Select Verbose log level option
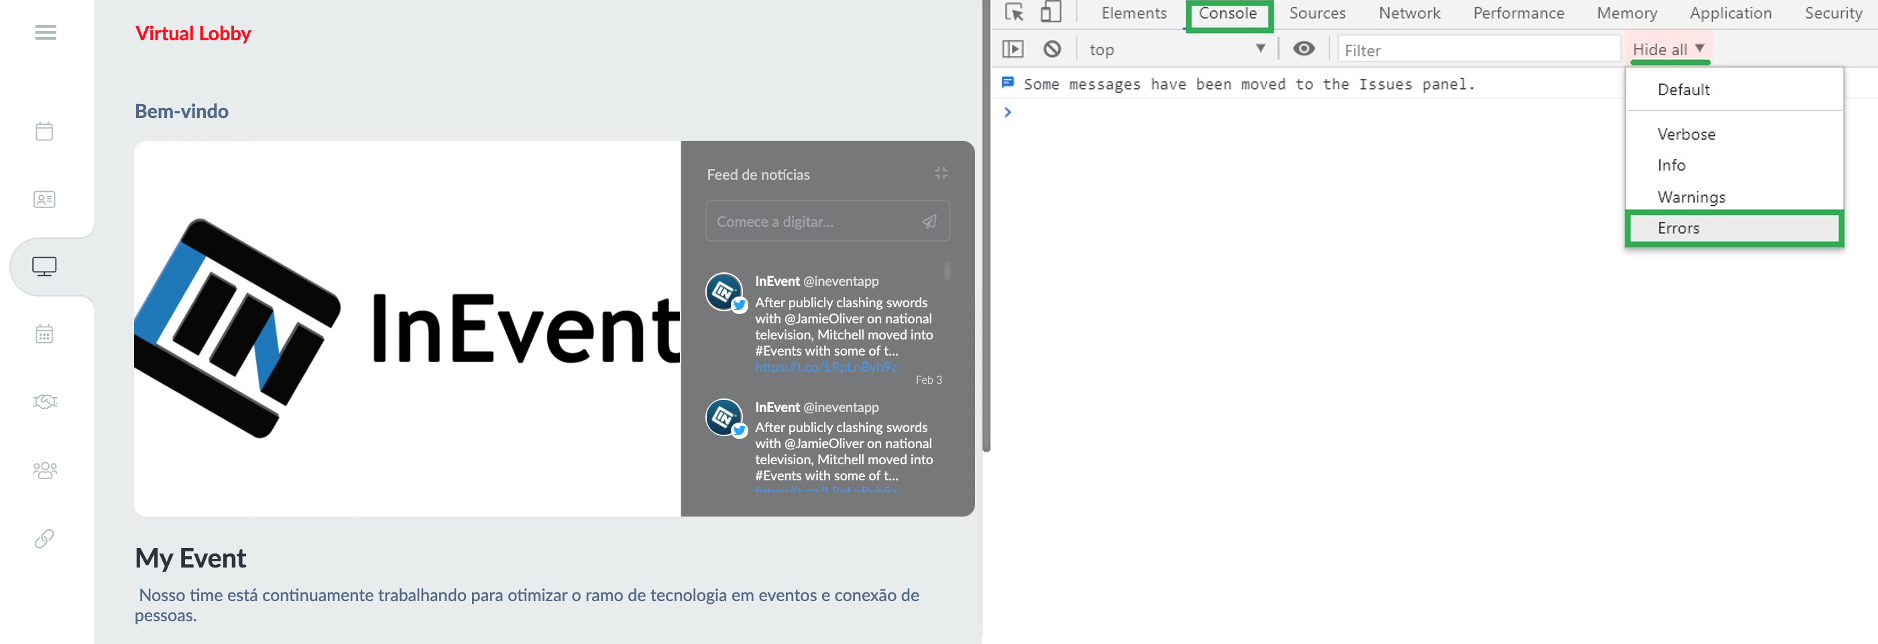The height and width of the screenshot is (644, 1878). 1734,134
